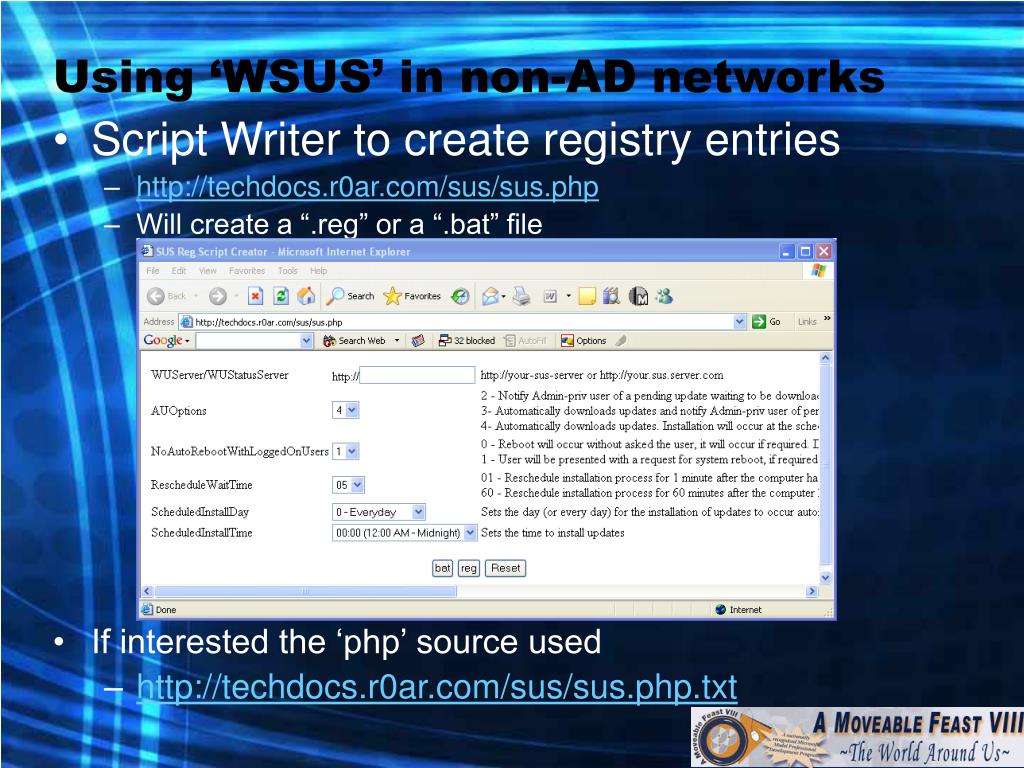Click the green Refresh page icon
This screenshot has height=768, width=1024.
tap(281, 296)
